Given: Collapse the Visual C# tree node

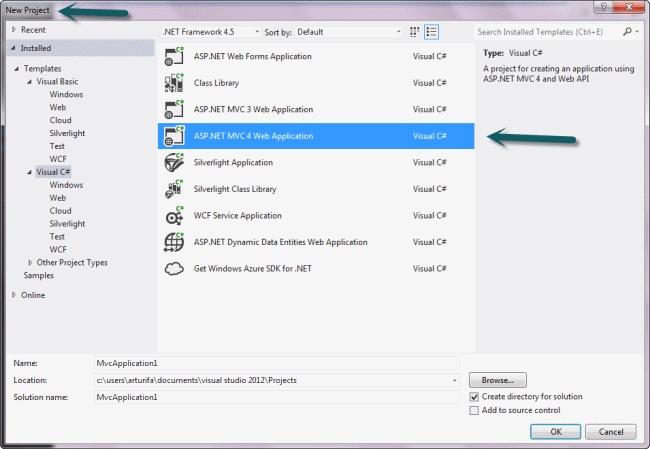Looking at the screenshot, I should coord(29,172).
